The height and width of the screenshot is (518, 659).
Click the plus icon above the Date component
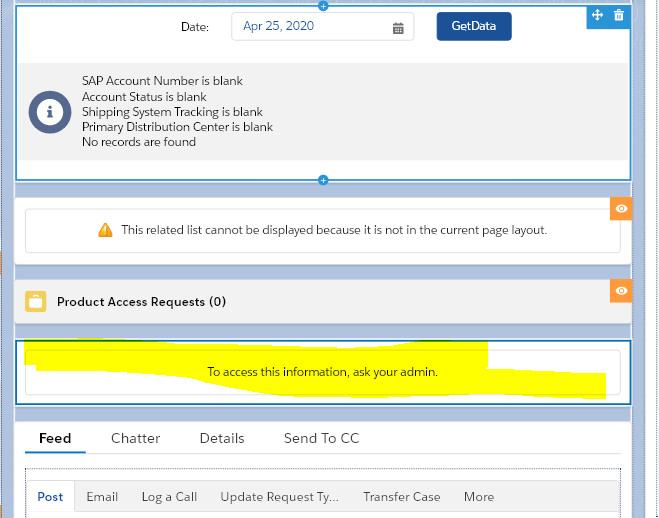[x=323, y=5]
